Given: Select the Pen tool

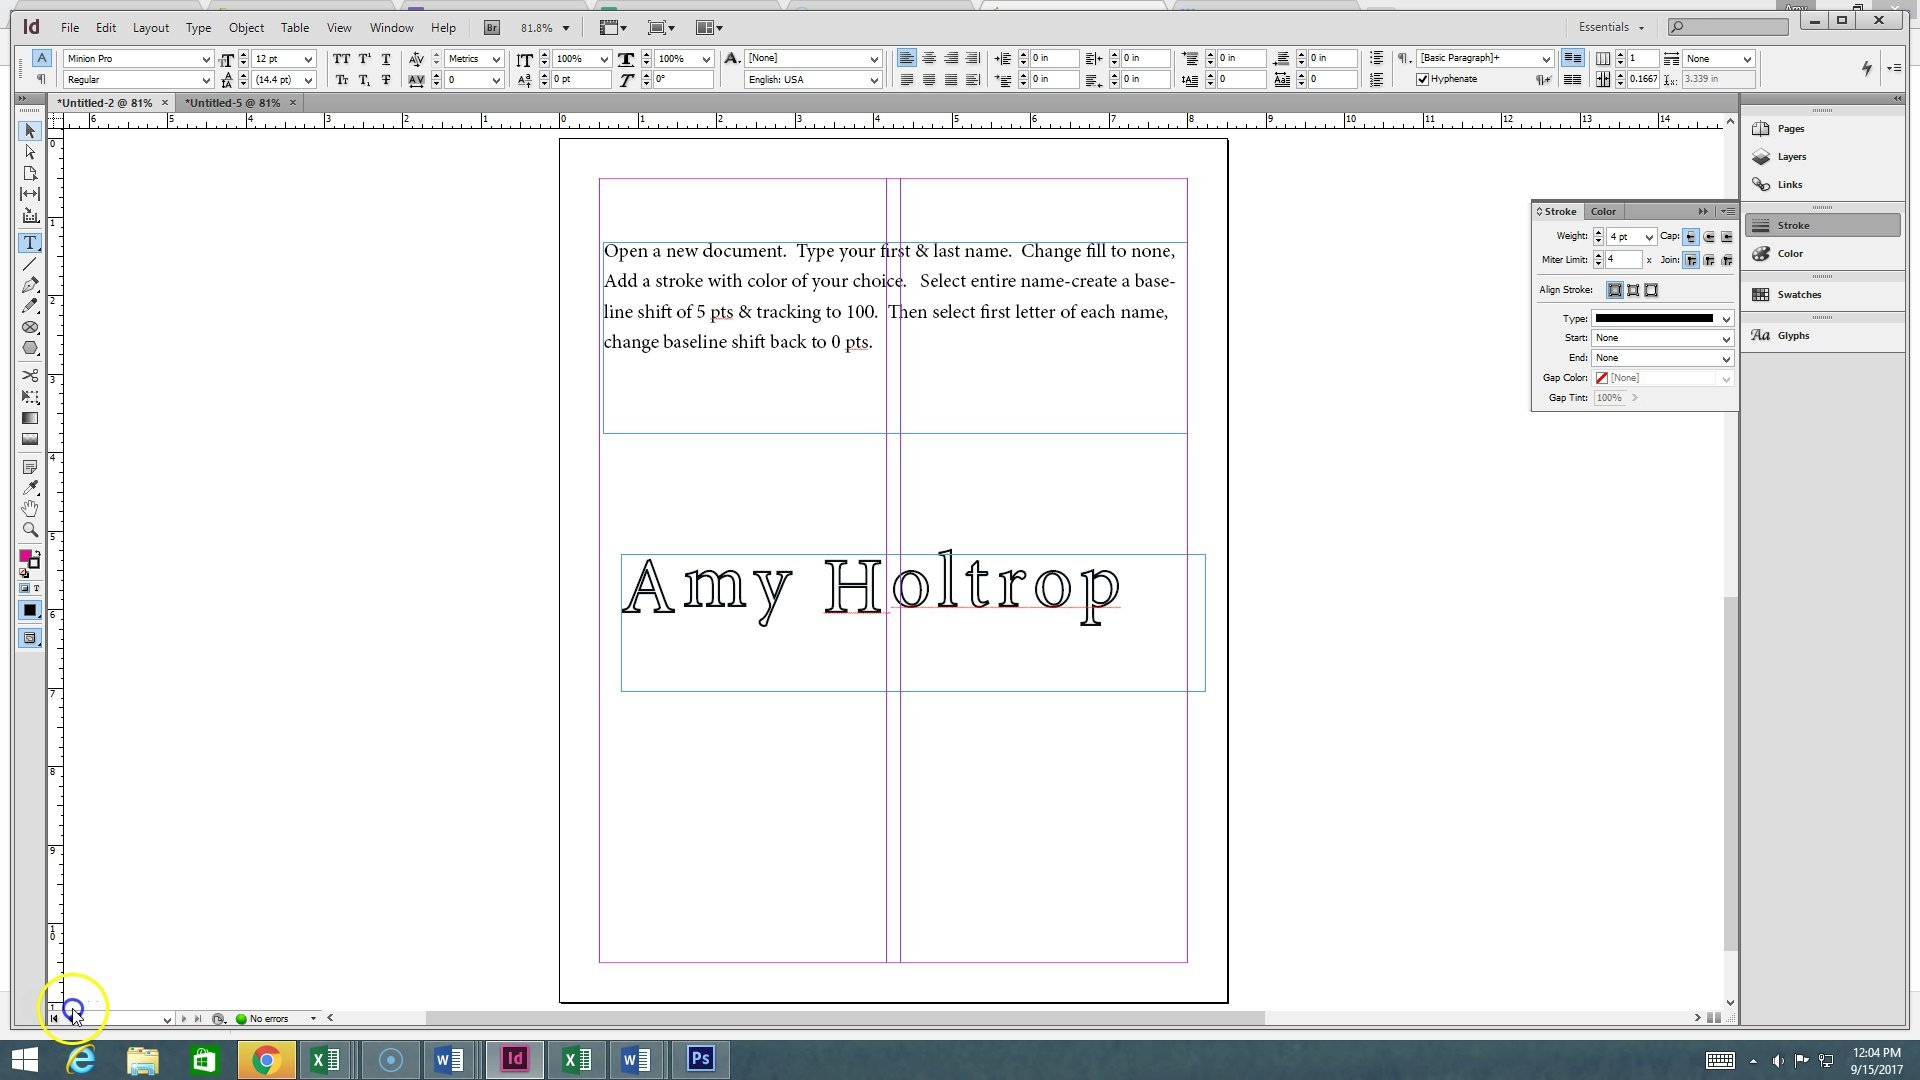Looking at the screenshot, I should [x=30, y=285].
